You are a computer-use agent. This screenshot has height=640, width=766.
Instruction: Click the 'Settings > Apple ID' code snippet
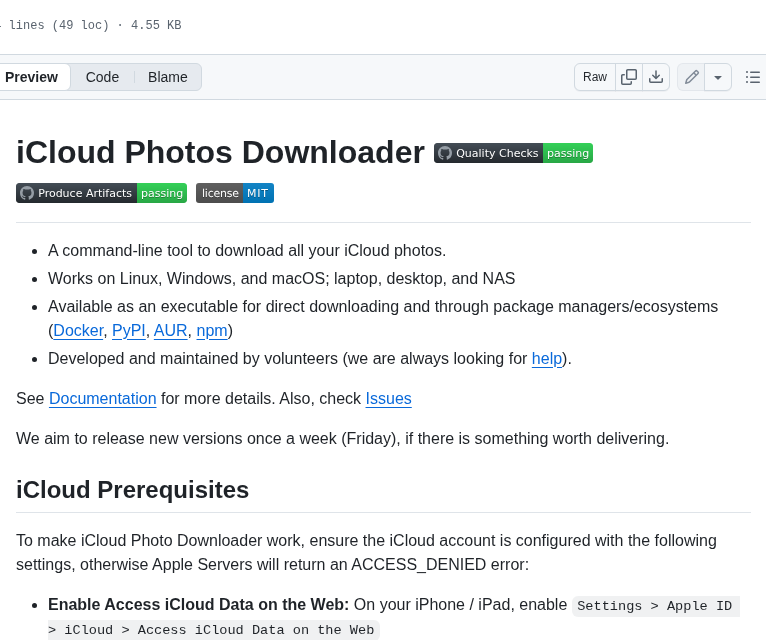pyautogui.click(x=654, y=606)
